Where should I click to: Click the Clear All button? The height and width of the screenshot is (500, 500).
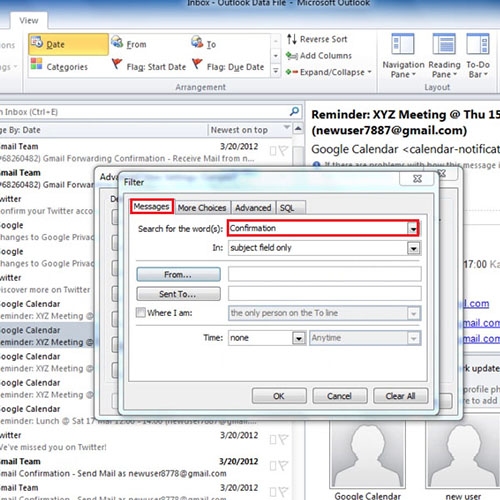(x=400, y=396)
